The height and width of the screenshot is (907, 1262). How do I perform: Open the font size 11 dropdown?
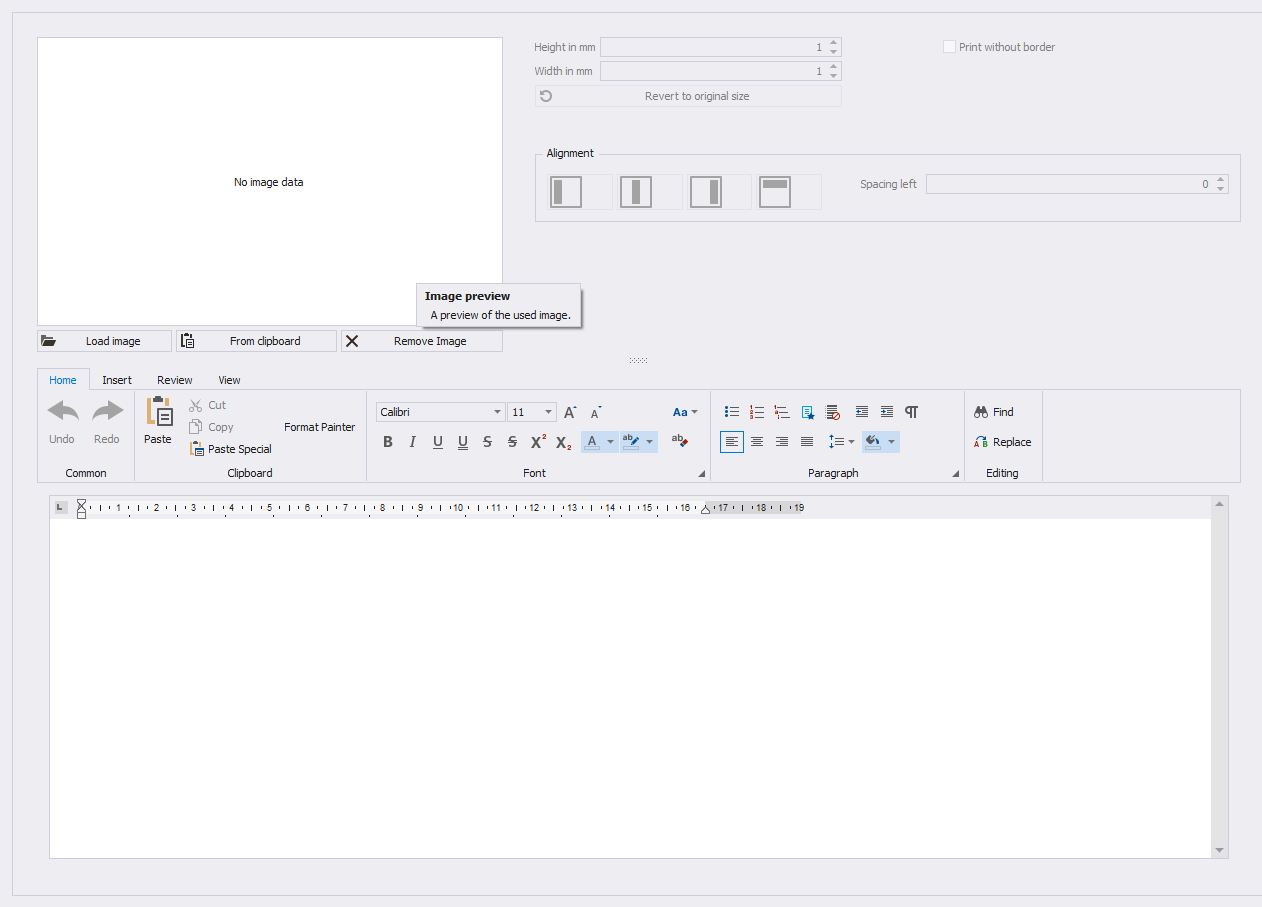(549, 412)
